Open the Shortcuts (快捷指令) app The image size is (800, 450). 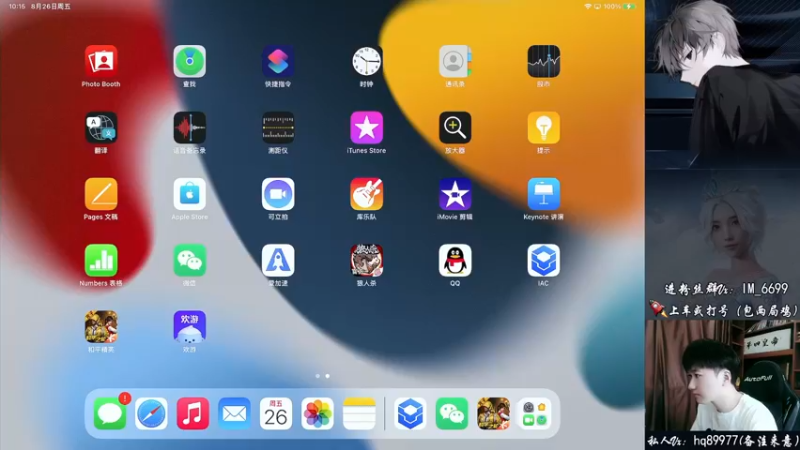[x=278, y=61]
